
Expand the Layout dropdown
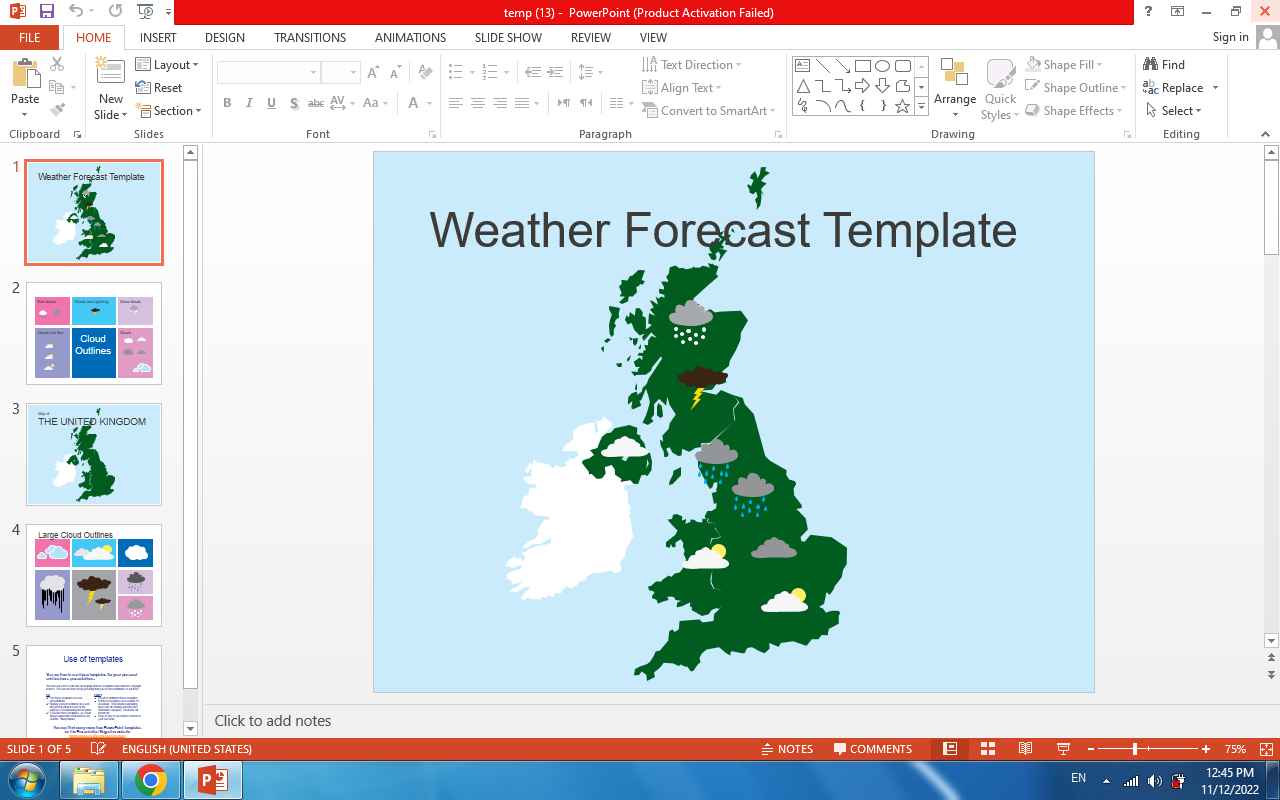tap(168, 65)
